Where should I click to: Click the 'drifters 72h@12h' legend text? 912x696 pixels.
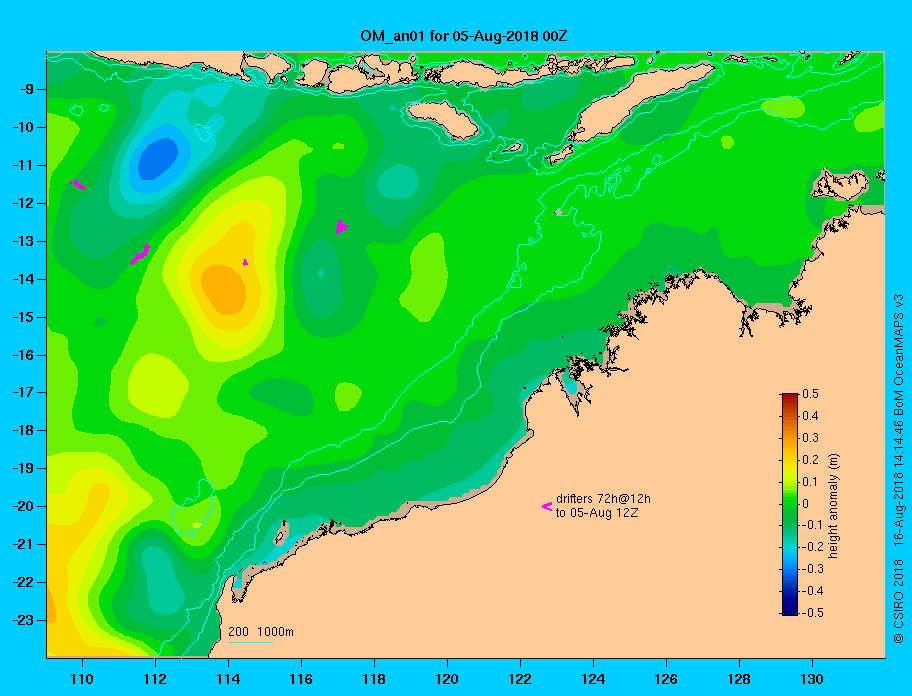point(603,499)
